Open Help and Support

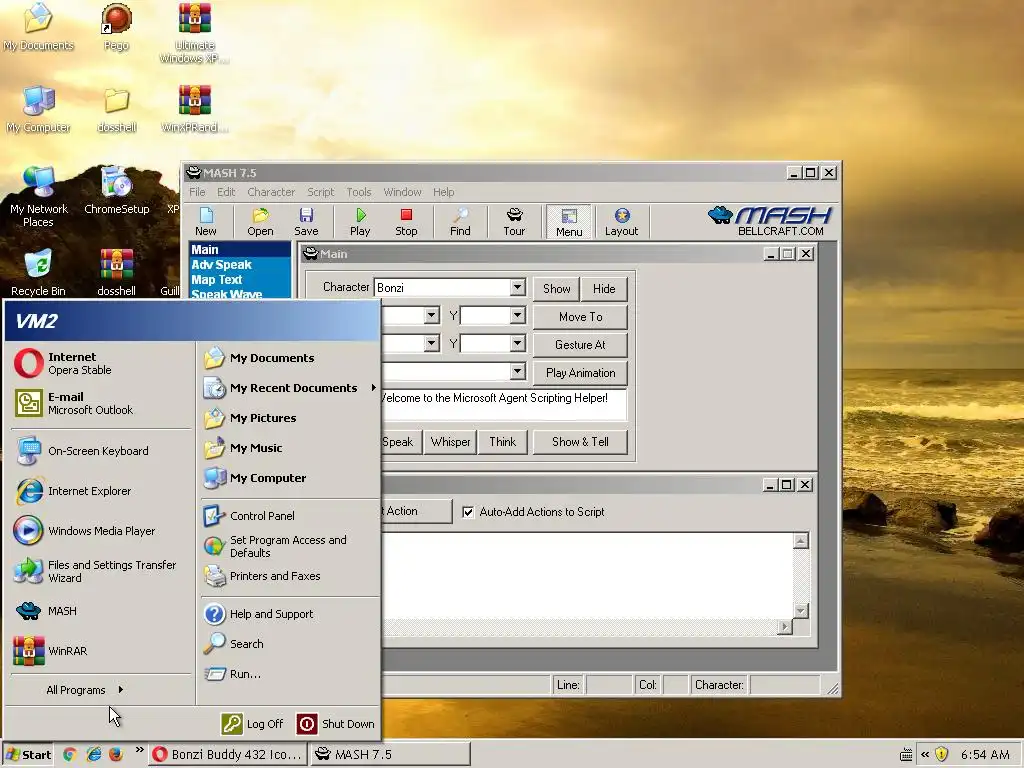point(290,614)
